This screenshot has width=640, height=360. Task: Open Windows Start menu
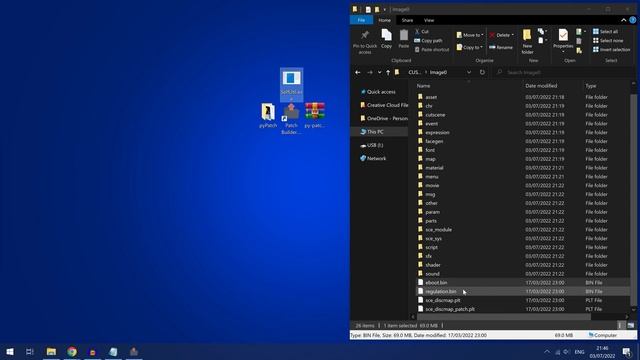pos(10,351)
